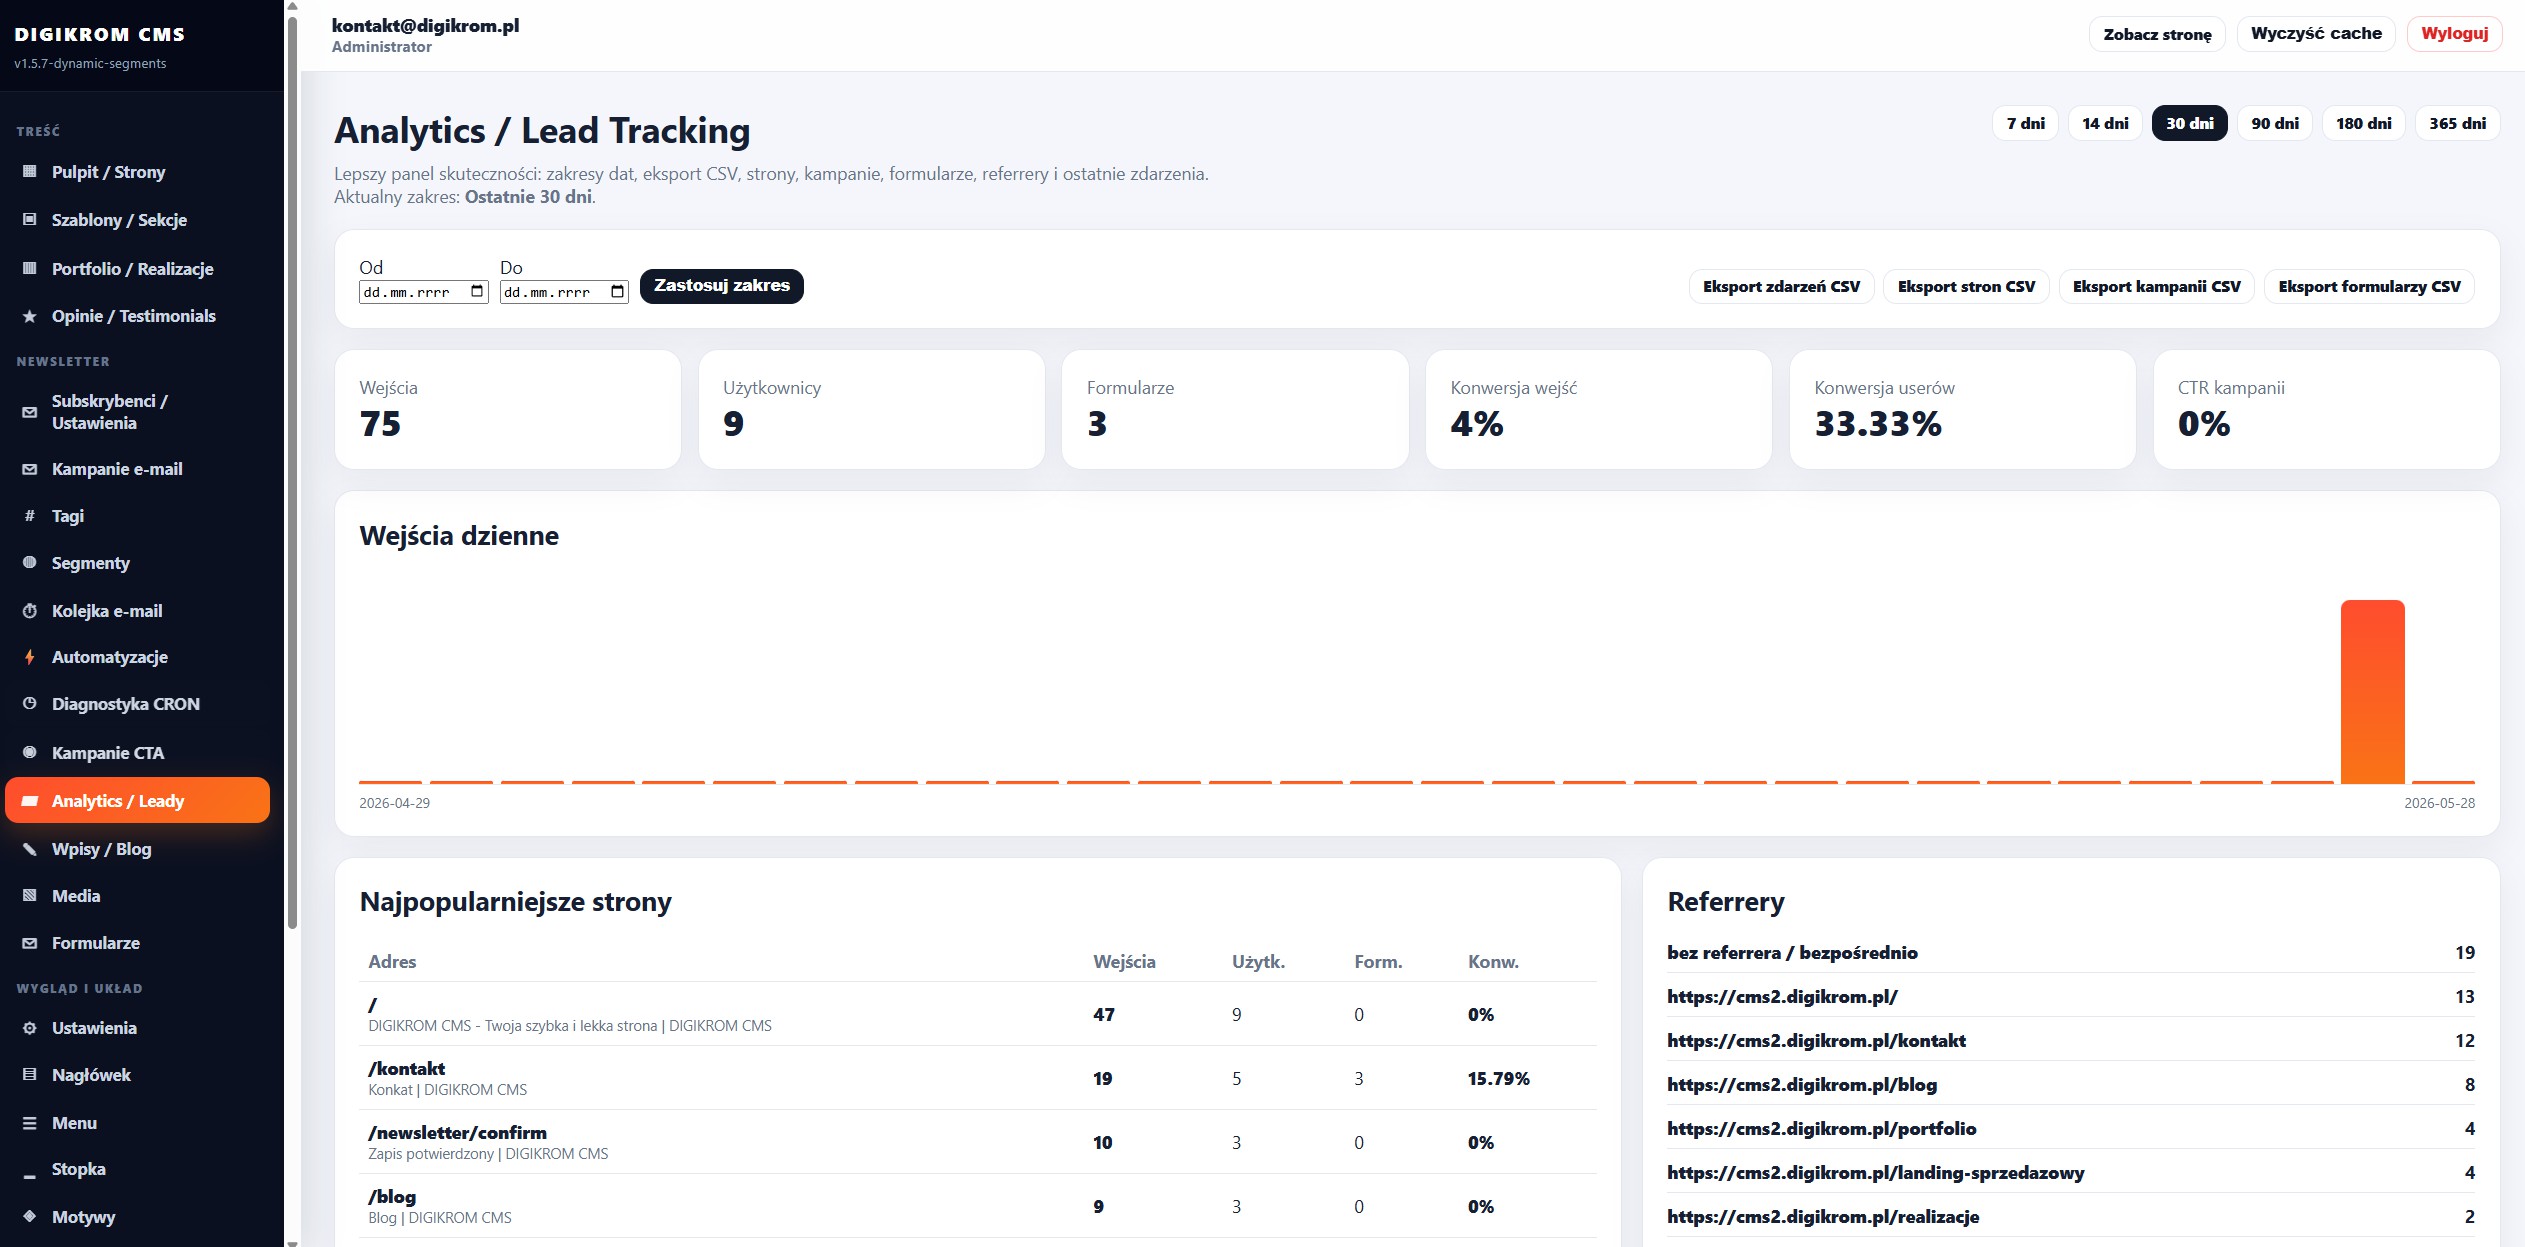This screenshot has height=1247, width=2525.
Task: Open the calendar picker in Od field
Action: (x=477, y=292)
